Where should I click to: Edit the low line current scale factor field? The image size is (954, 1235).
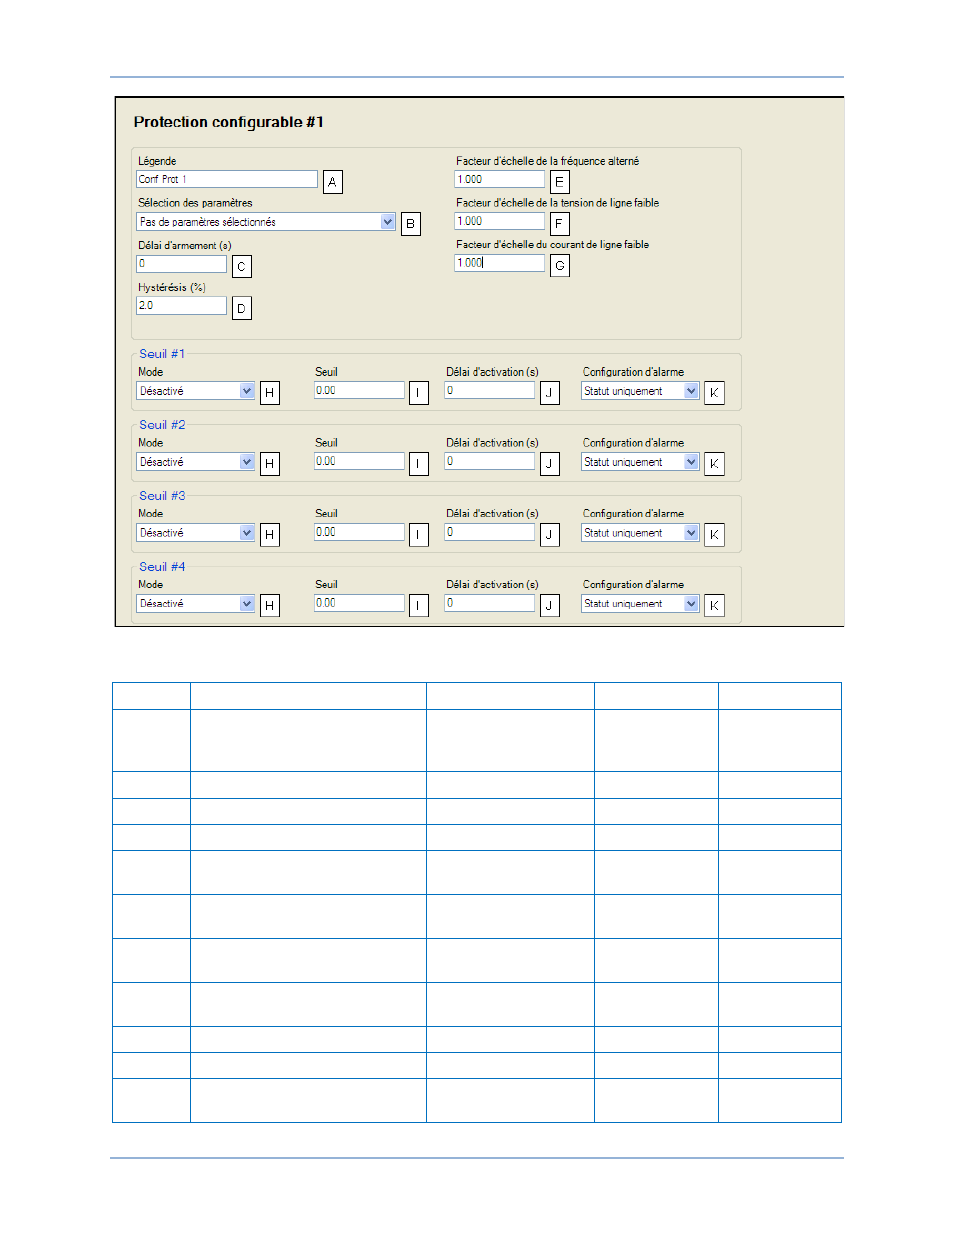pyautogui.click(x=499, y=263)
